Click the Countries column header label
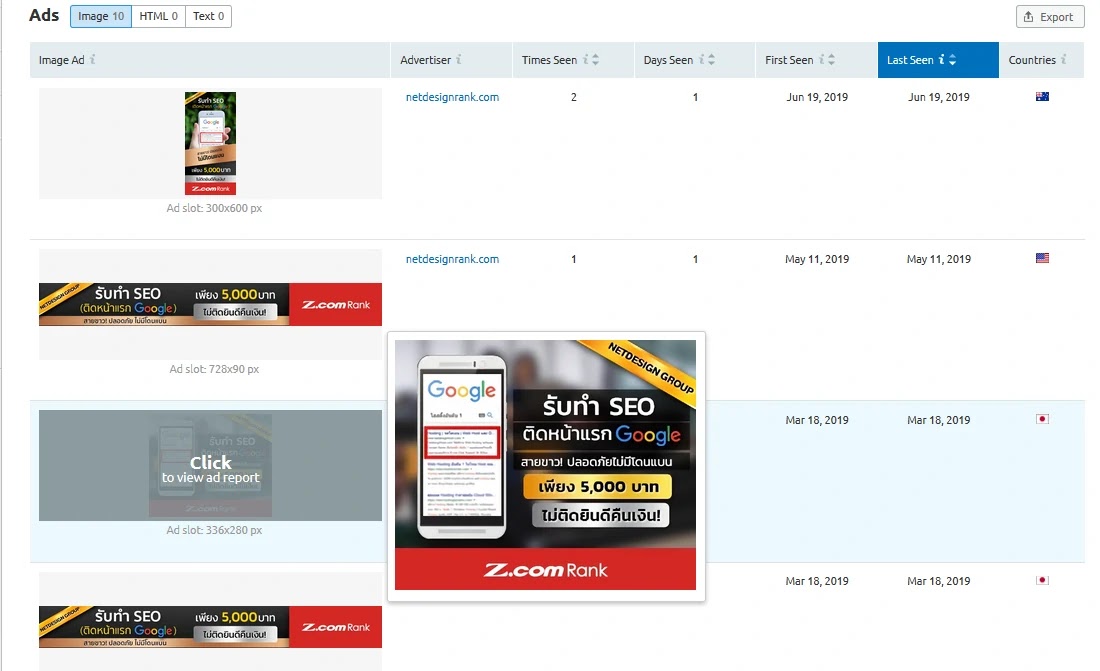This screenshot has width=1100, height=671. [x=1032, y=60]
